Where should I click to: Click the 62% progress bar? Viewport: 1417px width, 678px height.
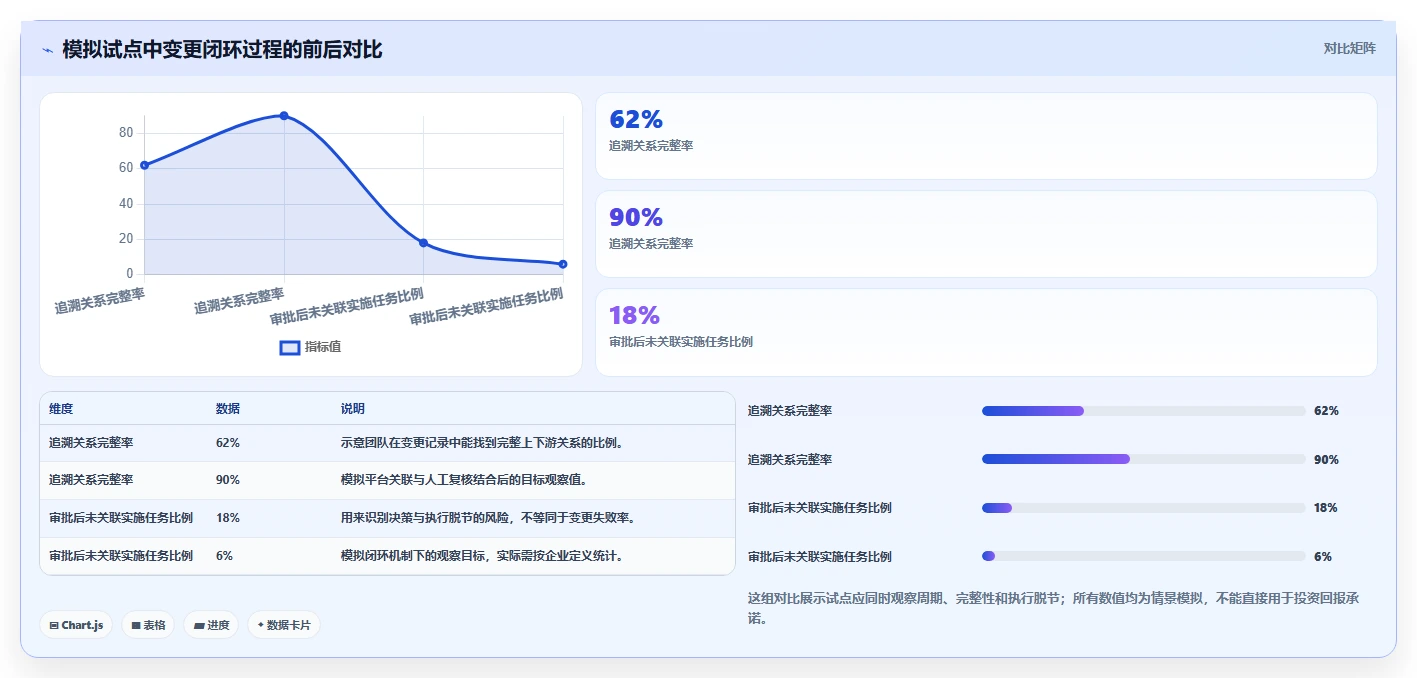(1143, 411)
